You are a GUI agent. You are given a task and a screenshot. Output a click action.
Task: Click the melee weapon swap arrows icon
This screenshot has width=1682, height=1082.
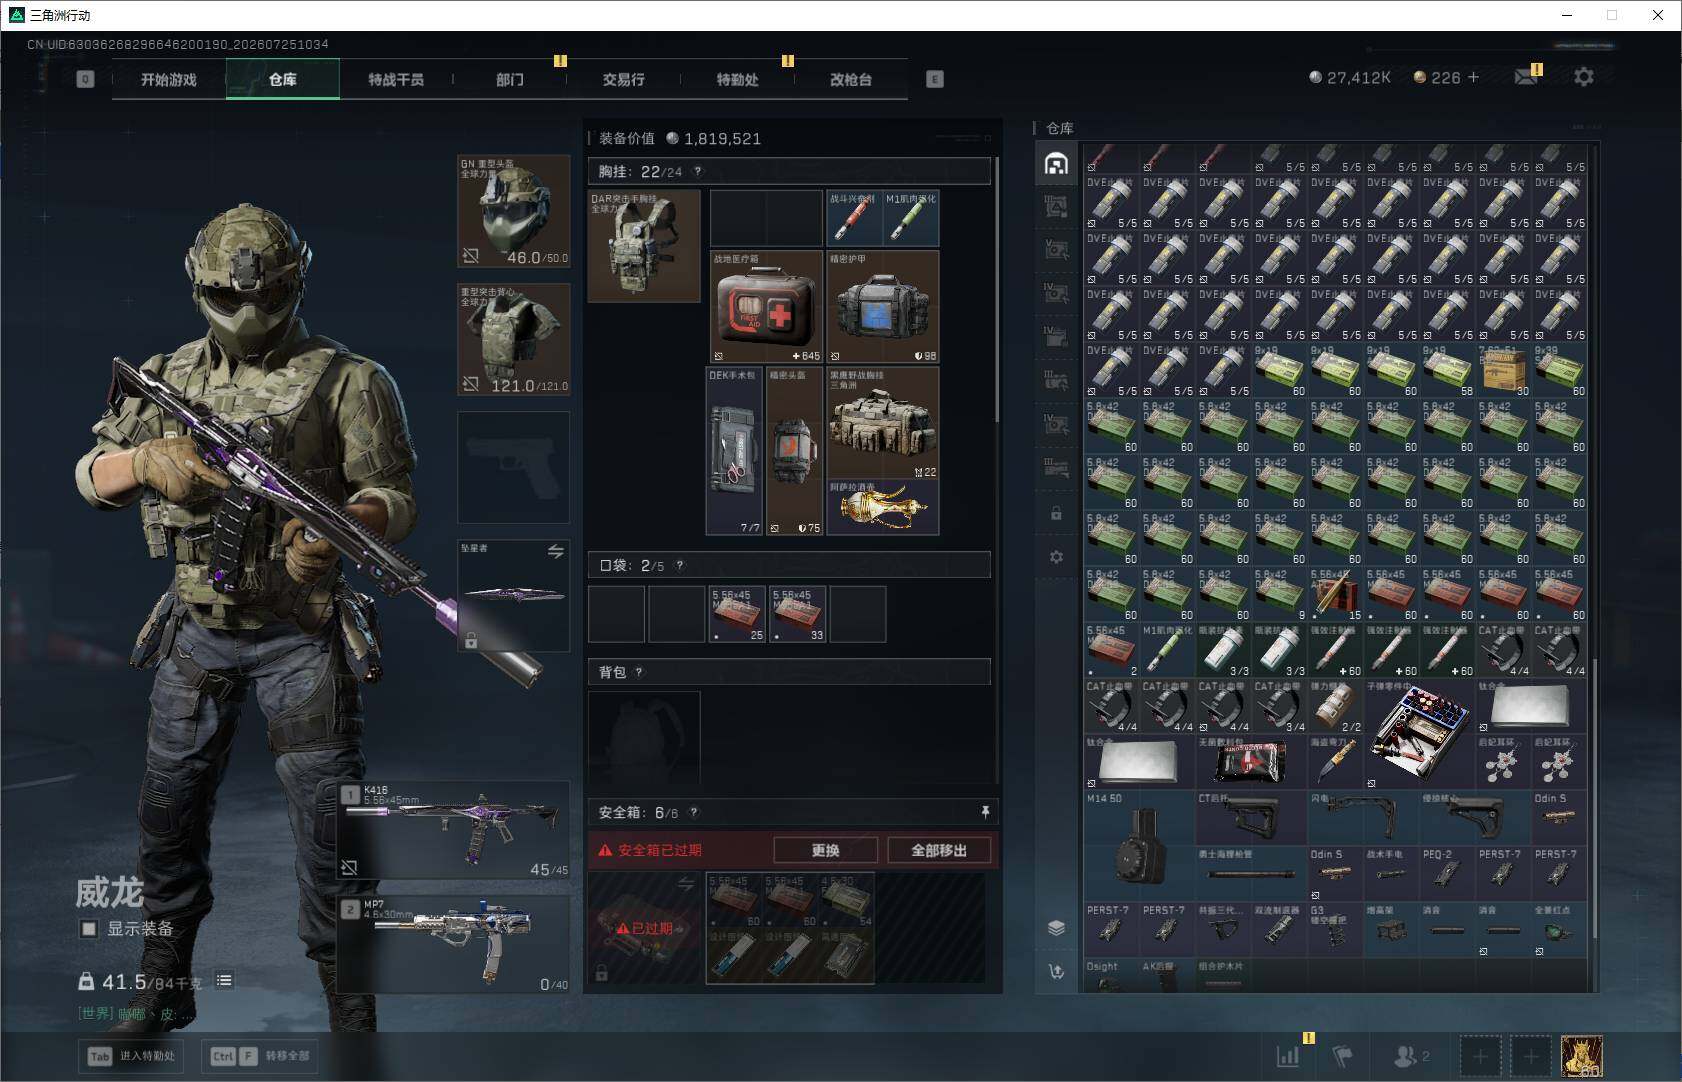pyautogui.click(x=555, y=551)
